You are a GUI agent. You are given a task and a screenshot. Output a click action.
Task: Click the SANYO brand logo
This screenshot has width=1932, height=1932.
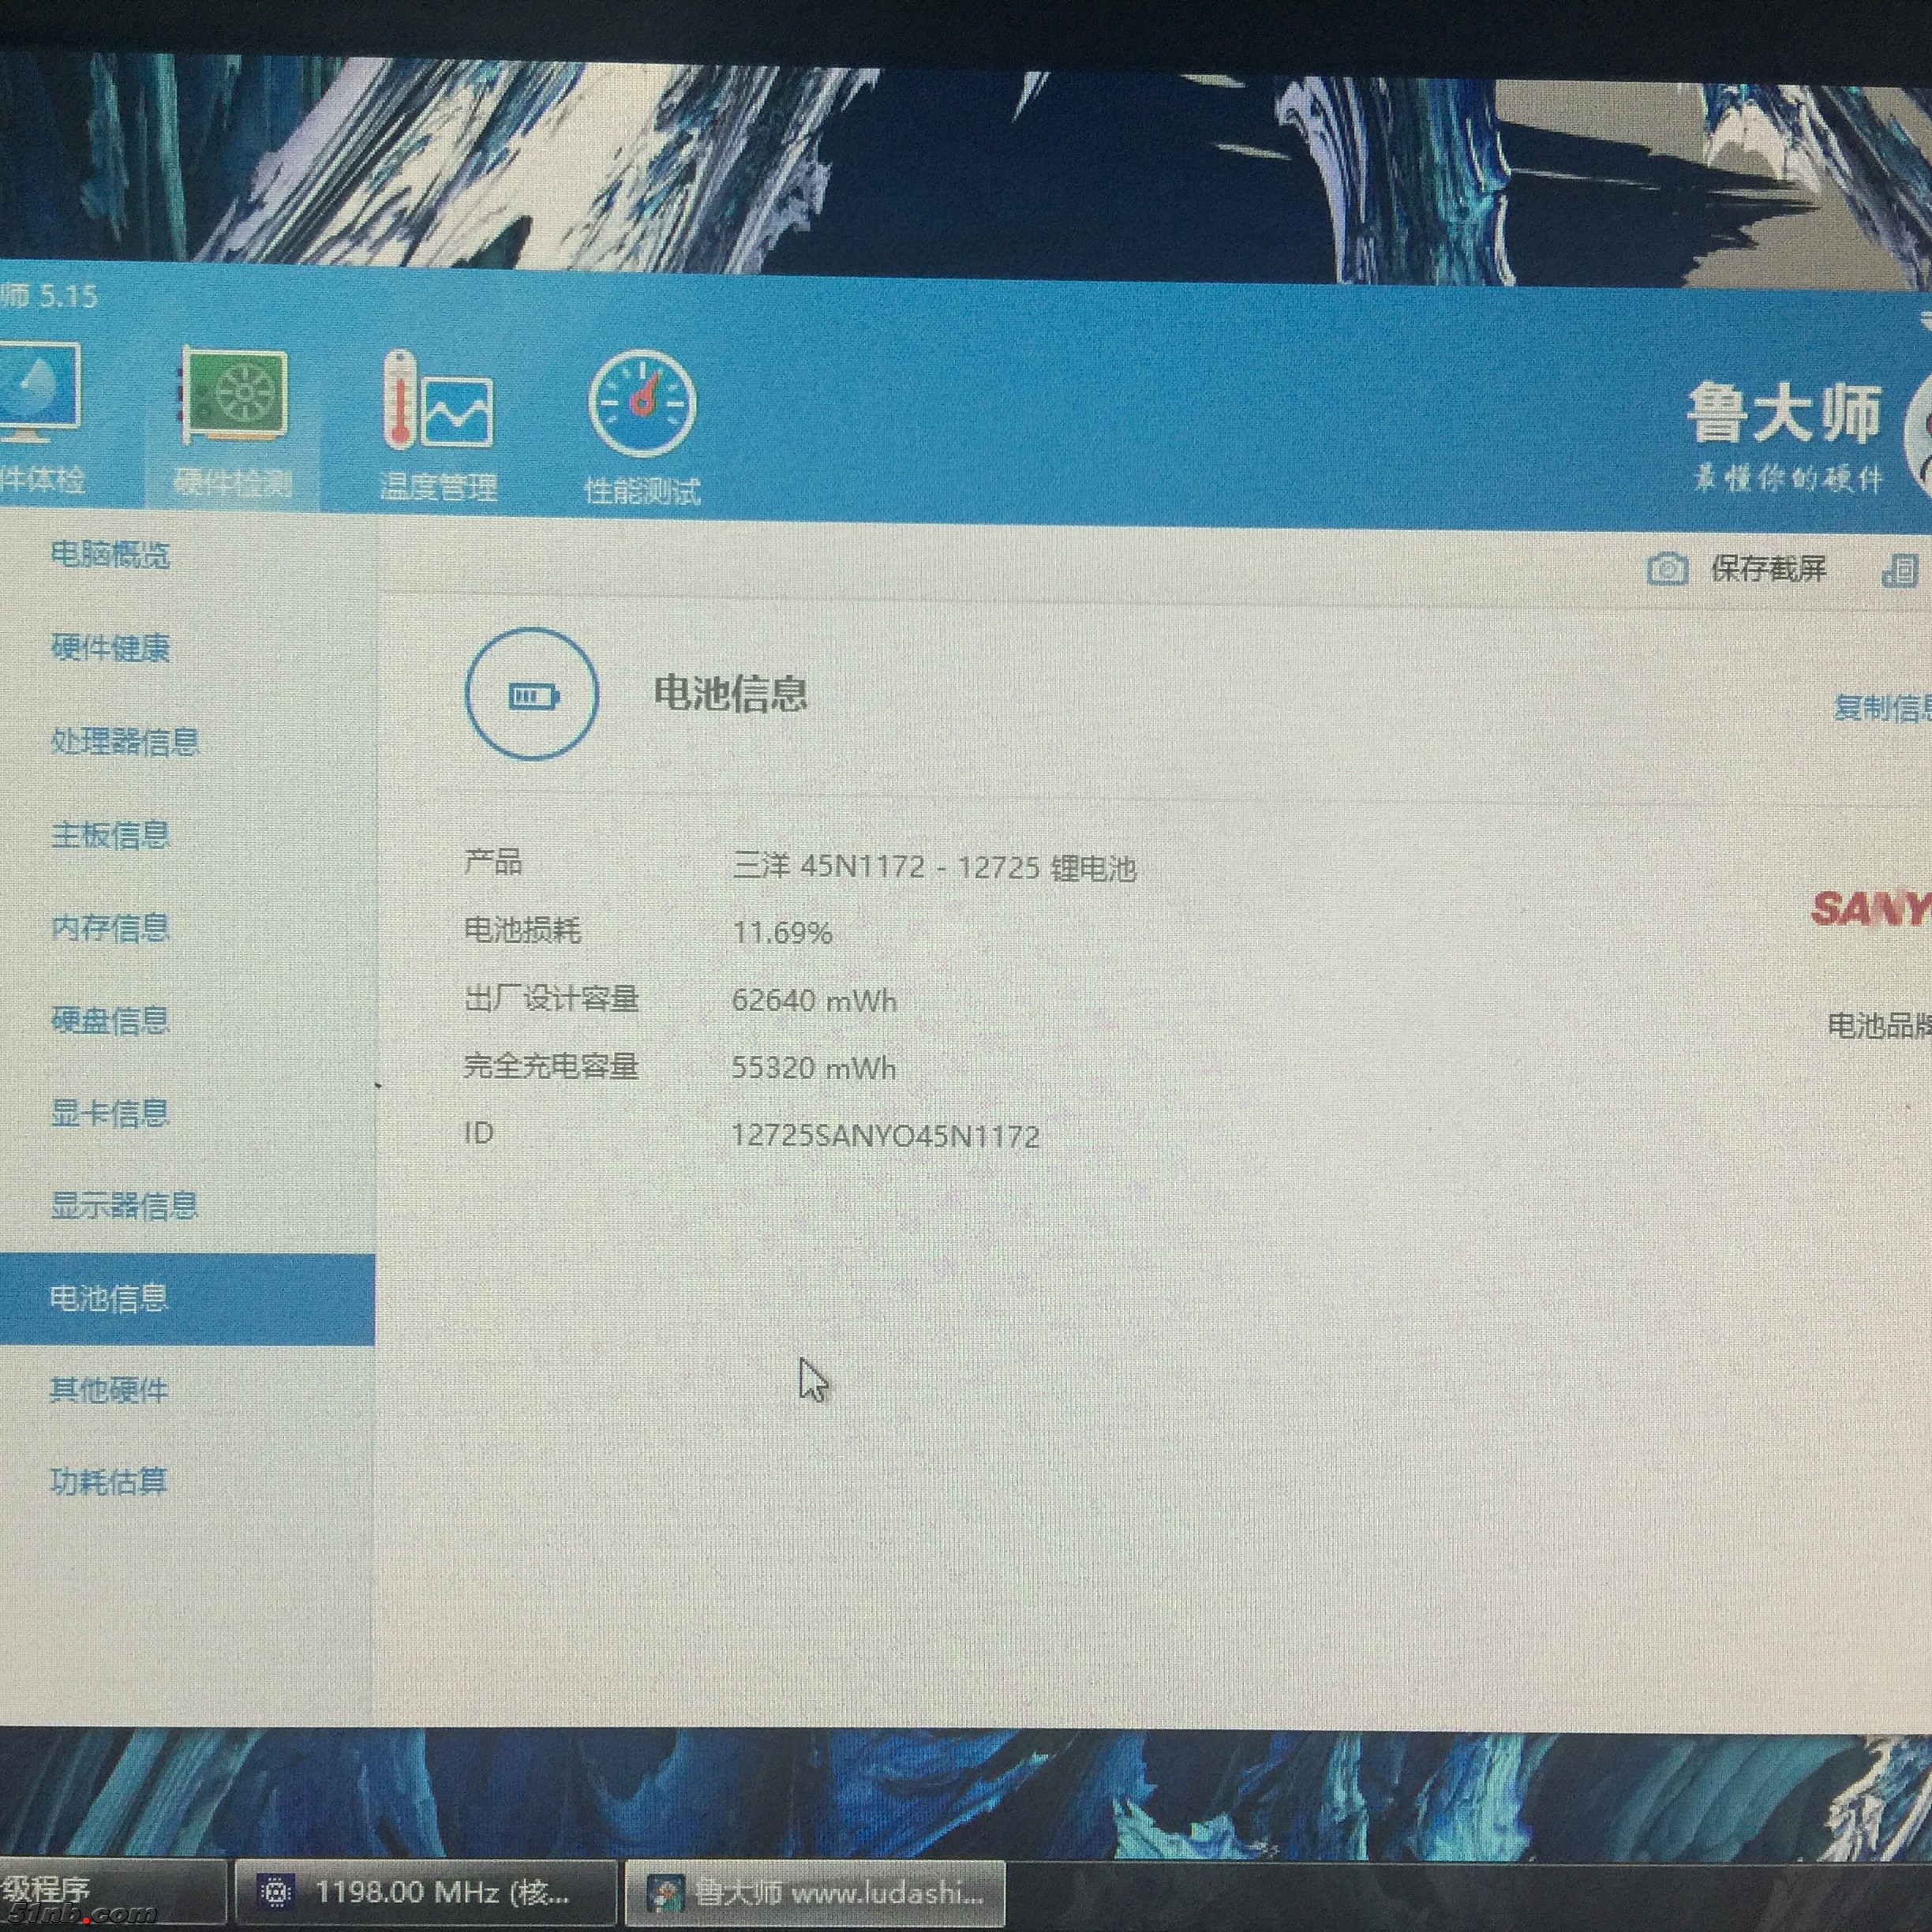click(1870, 908)
